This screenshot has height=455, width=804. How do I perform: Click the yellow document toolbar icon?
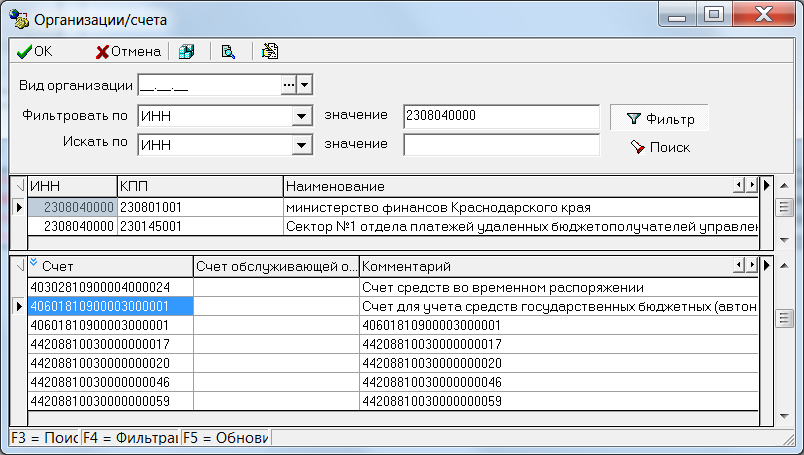(270, 51)
